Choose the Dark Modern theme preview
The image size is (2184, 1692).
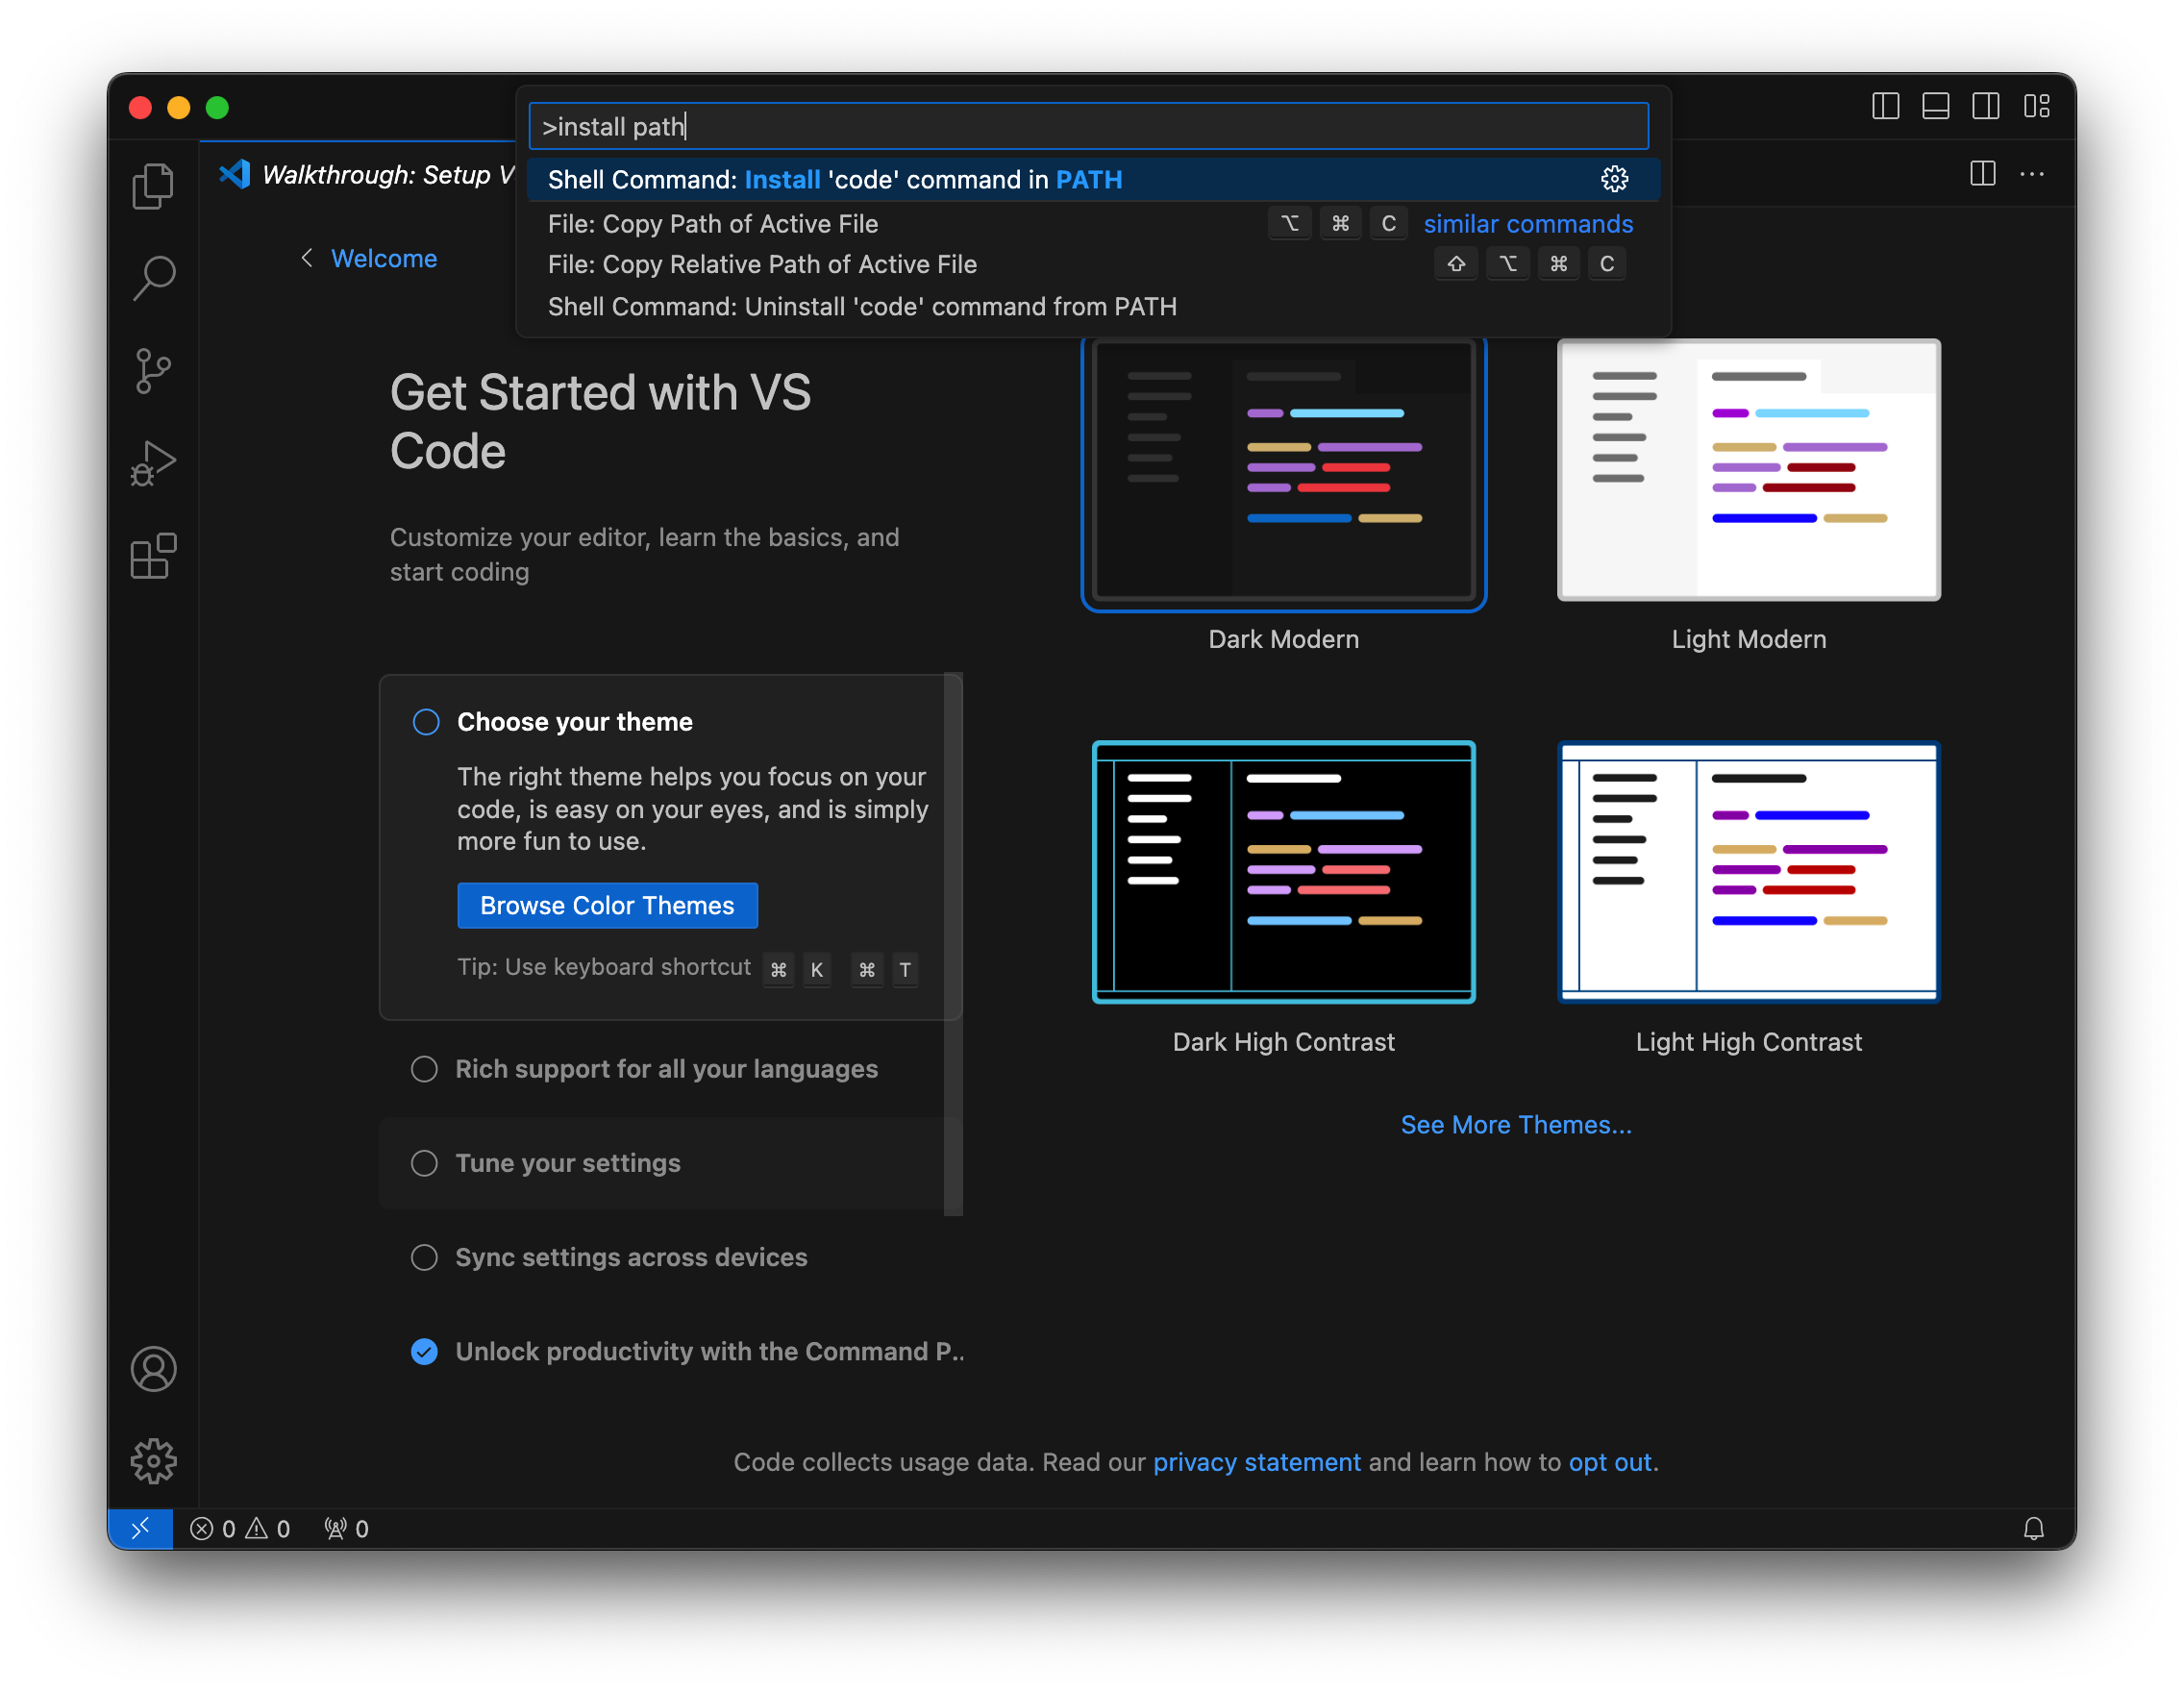pyautogui.click(x=1283, y=472)
